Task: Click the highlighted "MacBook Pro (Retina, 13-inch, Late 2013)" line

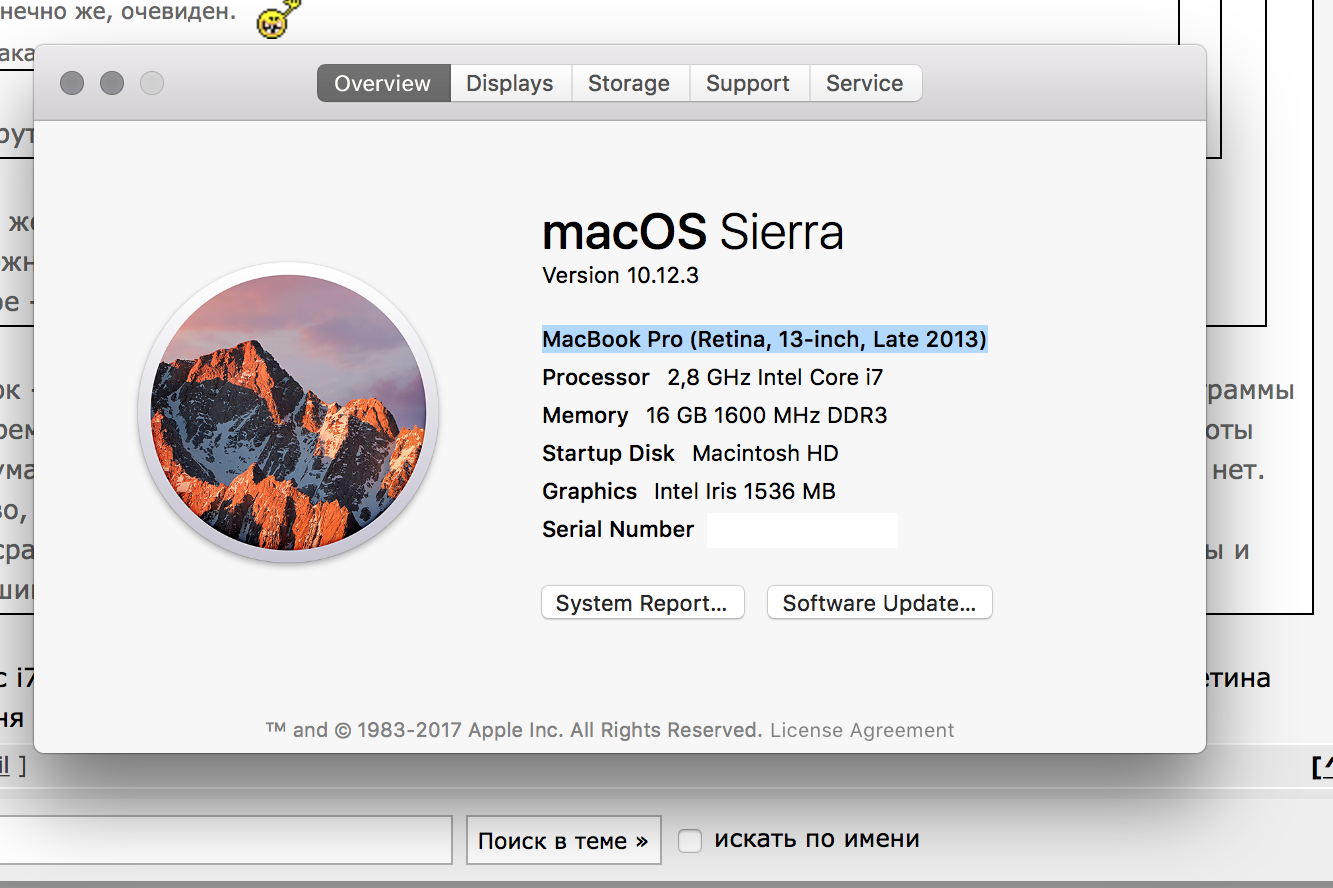Action: coord(764,340)
